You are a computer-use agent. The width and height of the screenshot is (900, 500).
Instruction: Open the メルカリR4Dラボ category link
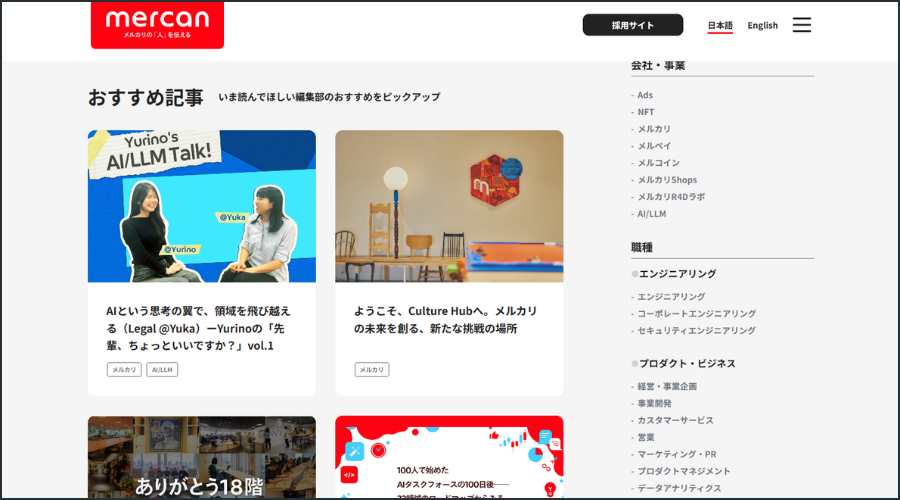click(671, 197)
